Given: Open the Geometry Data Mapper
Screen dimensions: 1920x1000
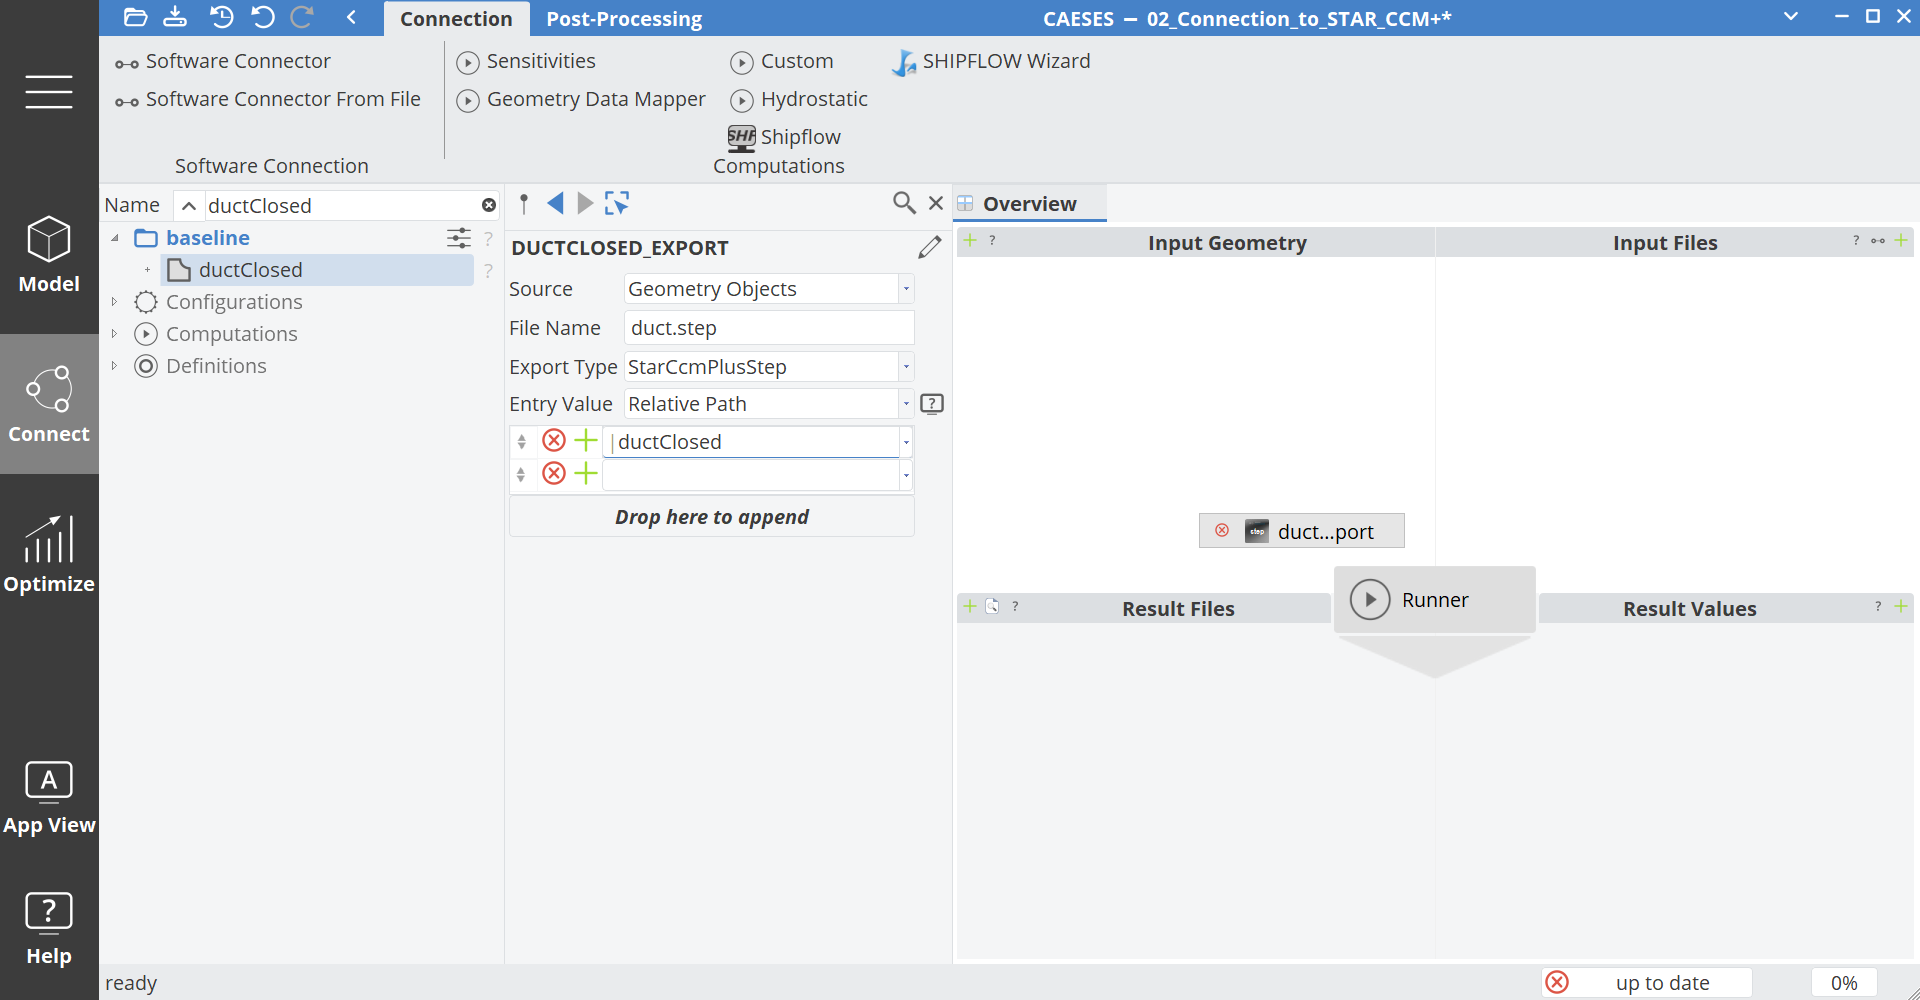Looking at the screenshot, I should click(x=581, y=100).
